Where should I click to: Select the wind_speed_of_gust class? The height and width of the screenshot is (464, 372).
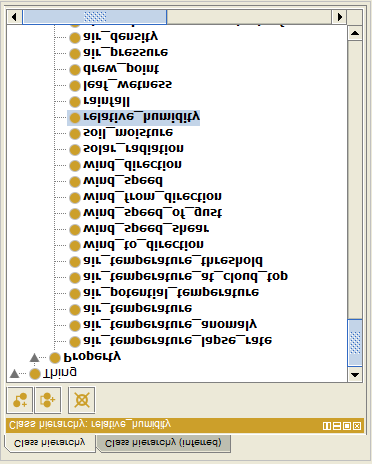tap(145, 213)
